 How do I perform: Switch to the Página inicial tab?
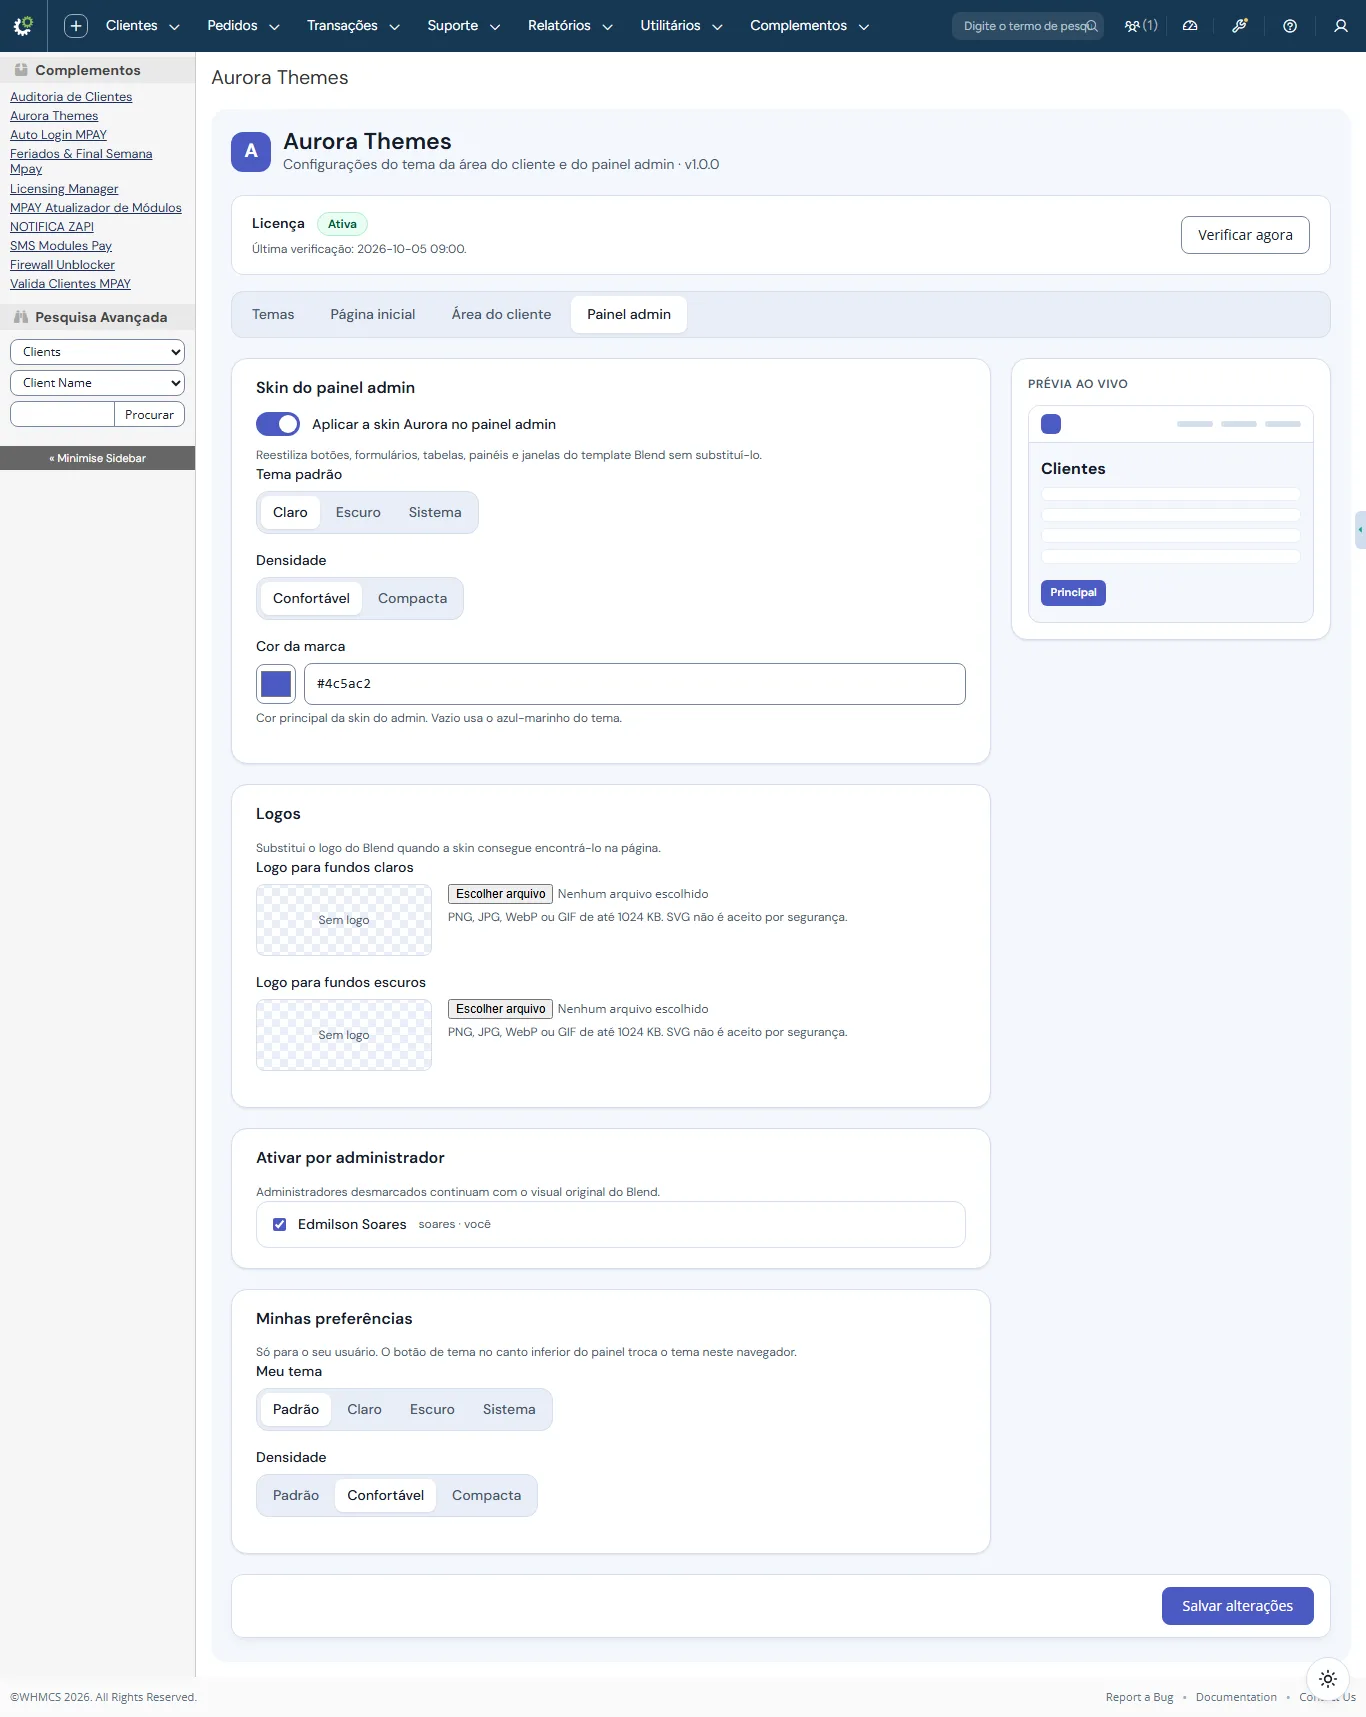pos(373,314)
